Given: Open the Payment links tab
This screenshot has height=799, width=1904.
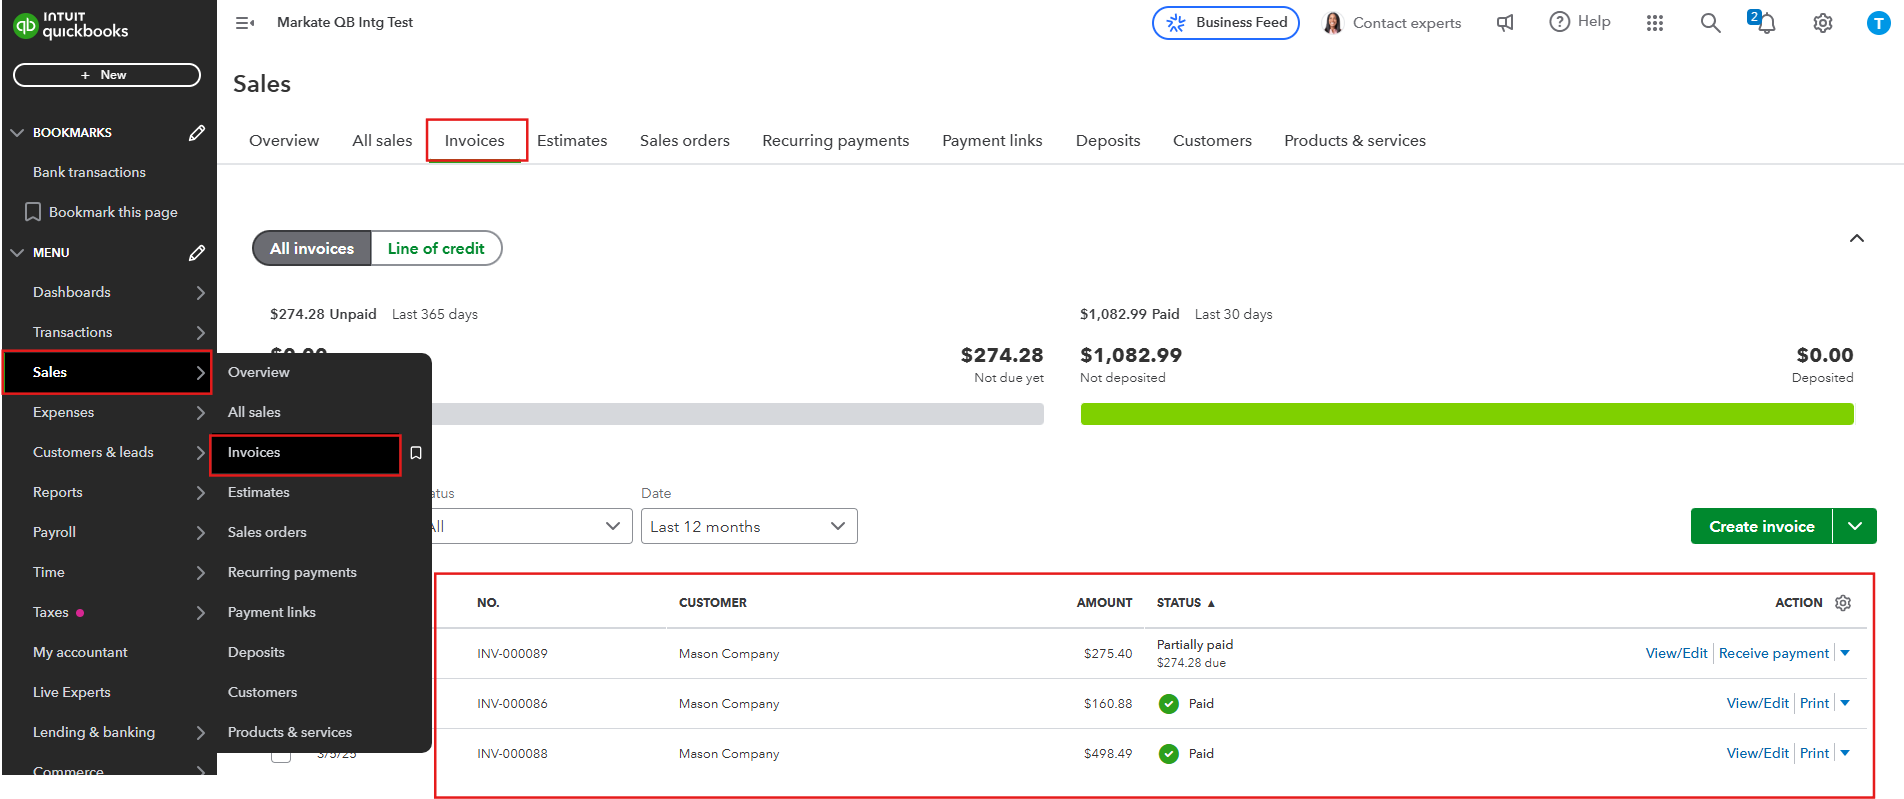Looking at the screenshot, I should tap(992, 140).
